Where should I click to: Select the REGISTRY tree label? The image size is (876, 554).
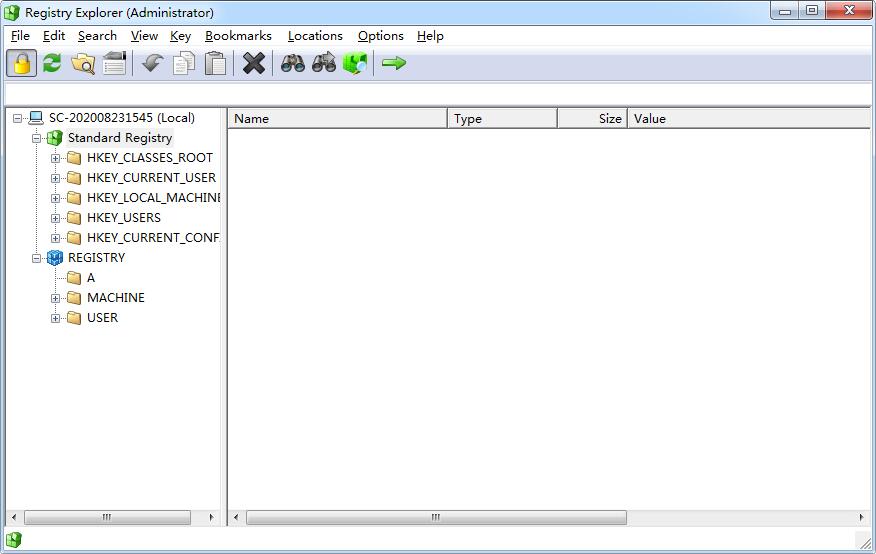97,257
